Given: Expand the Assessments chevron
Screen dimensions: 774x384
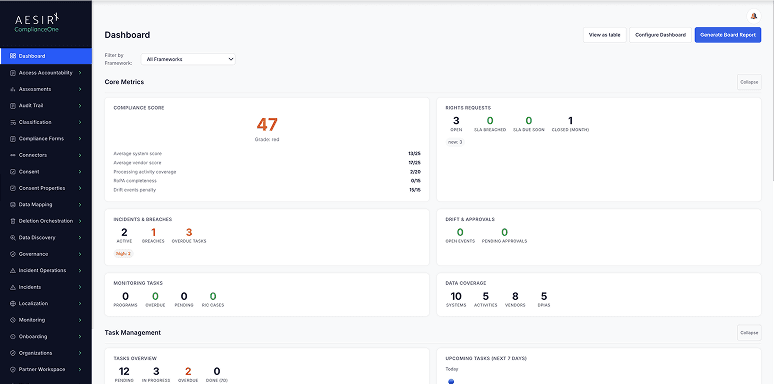Looking at the screenshot, I should pyautogui.click(x=80, y=89).
